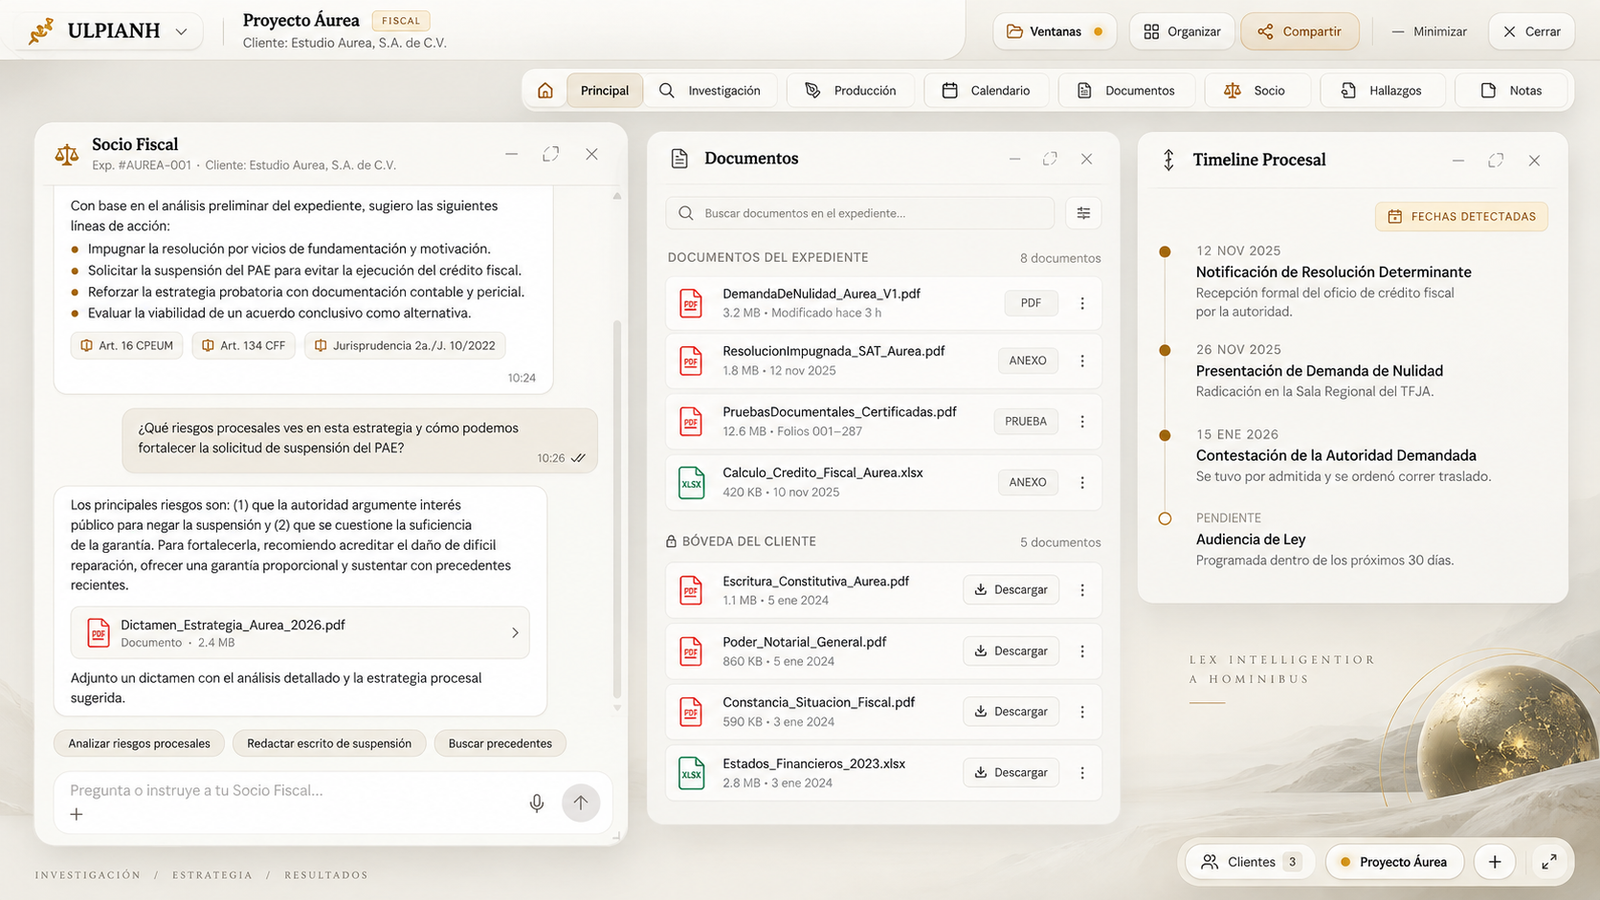Select the Proyecto Áurea project chip at bottom
The height and width of the screenshot is (900, 1600).
tap(1394, 862)
